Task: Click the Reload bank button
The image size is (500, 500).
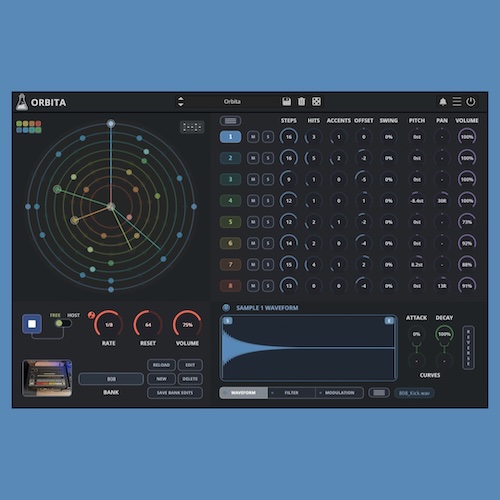Action: (x=161, y=365)
